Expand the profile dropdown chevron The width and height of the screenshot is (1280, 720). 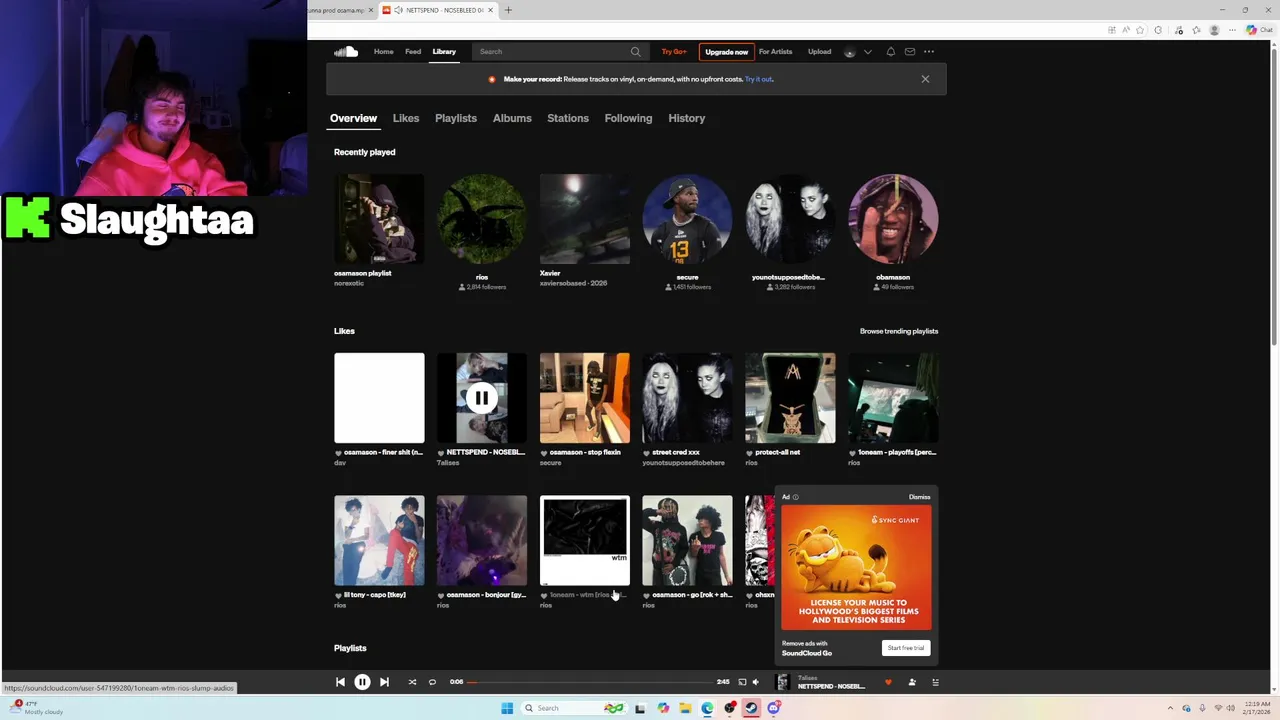[x=867, y=52]
